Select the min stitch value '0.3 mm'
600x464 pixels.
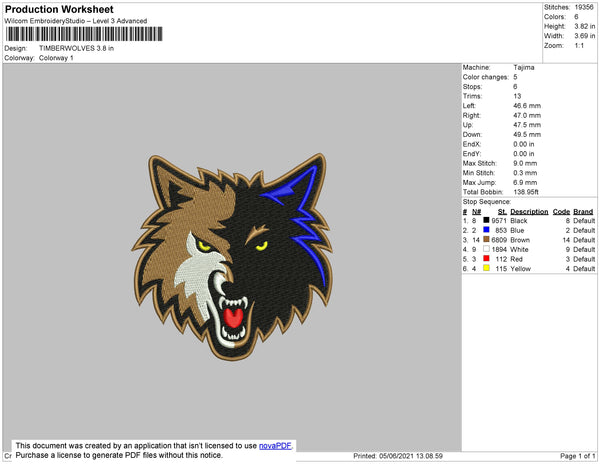pos(525,173)
